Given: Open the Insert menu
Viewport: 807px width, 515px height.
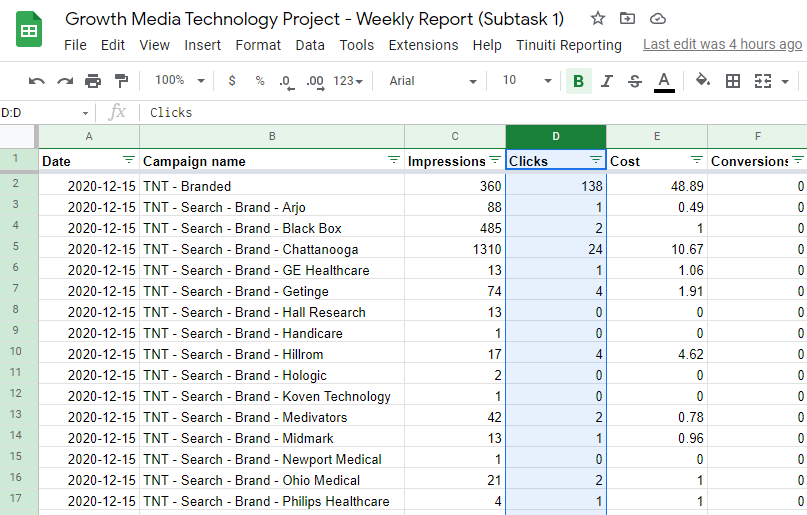Looking at the screenshot, I should point(203,45).
